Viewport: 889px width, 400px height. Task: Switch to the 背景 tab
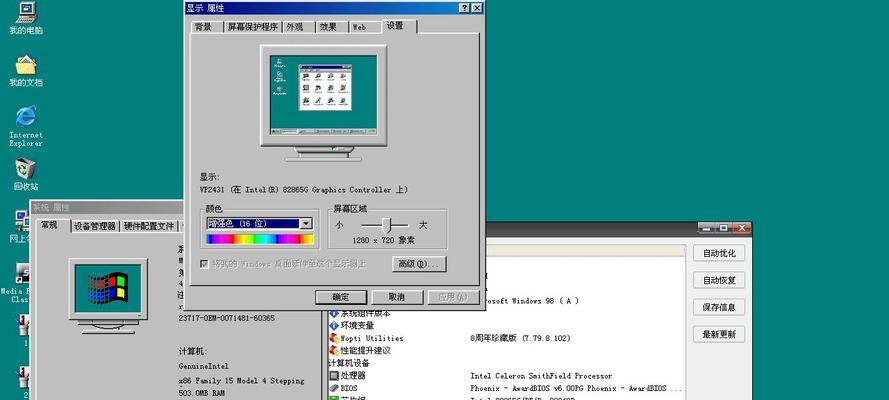(205, 27)
